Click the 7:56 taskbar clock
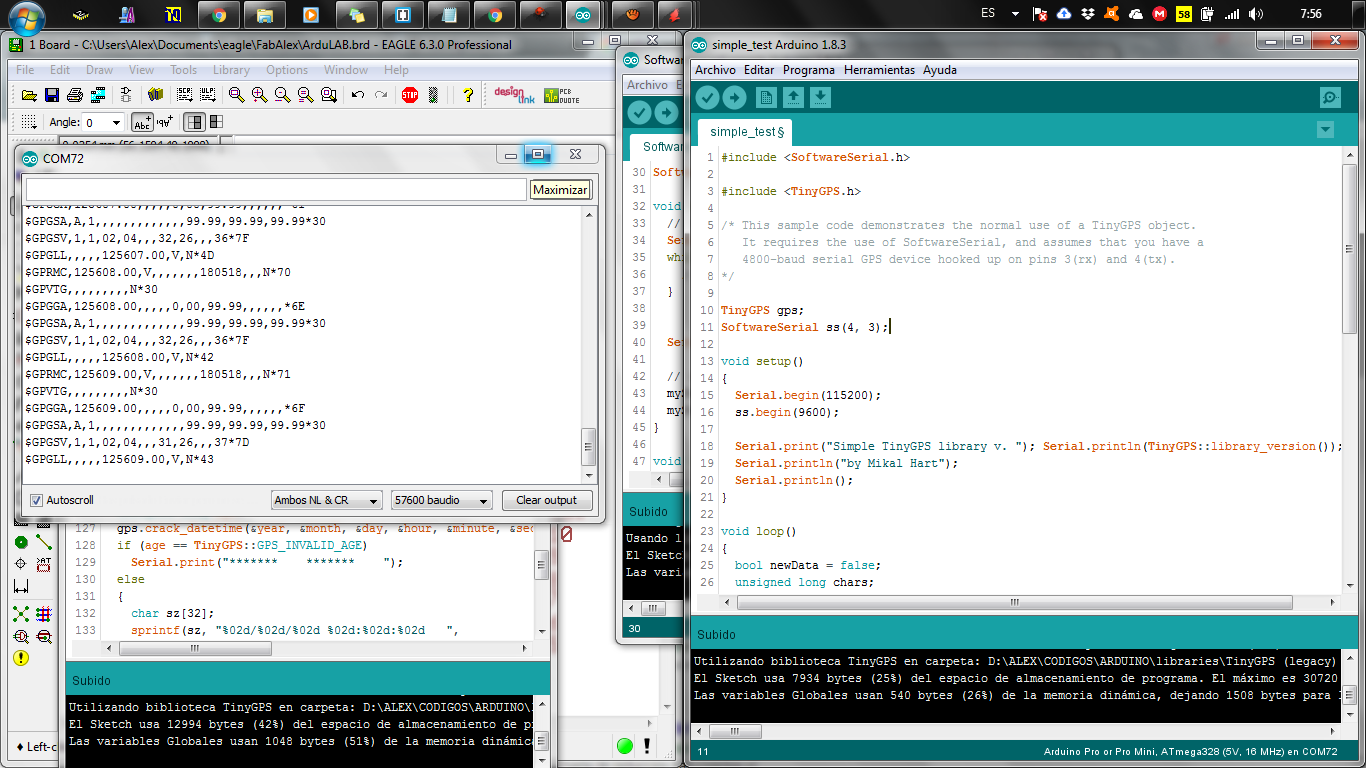Screen dimensions: 1366x768 coord(1311,14)
